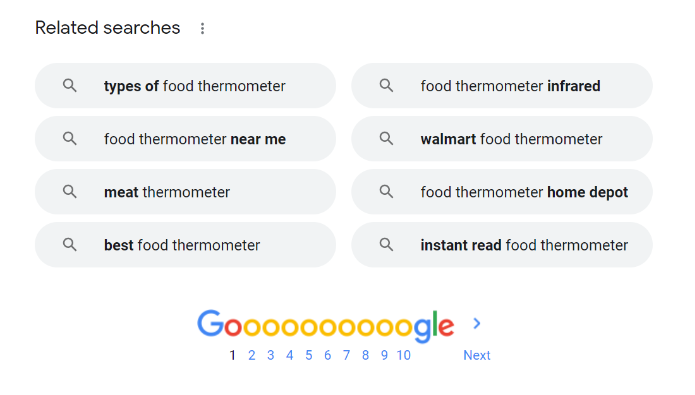Search for food thermometer home depot

coord(502,192)
